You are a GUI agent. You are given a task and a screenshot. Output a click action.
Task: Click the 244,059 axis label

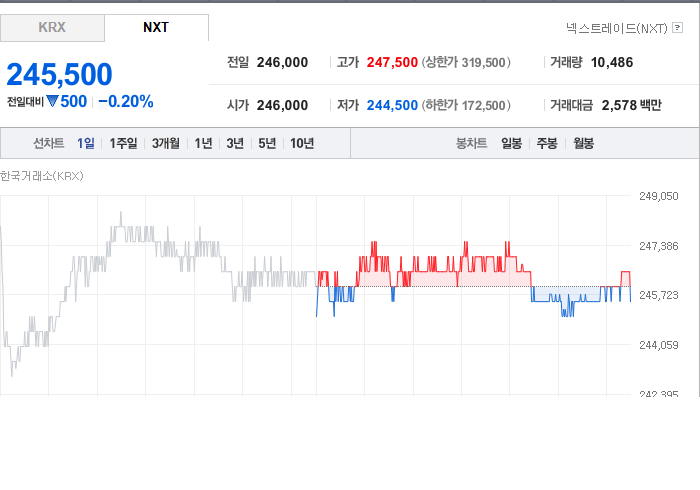coord(658,345)
